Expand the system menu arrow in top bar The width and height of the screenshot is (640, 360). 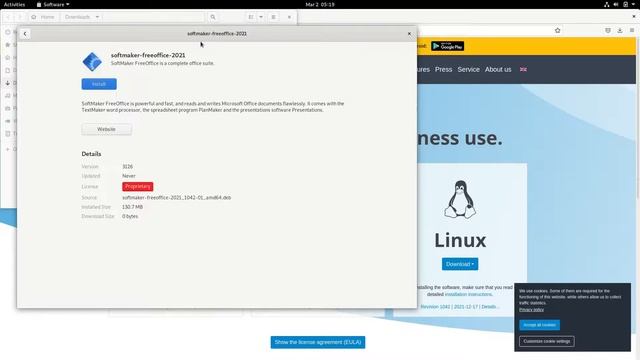[634, 4]
